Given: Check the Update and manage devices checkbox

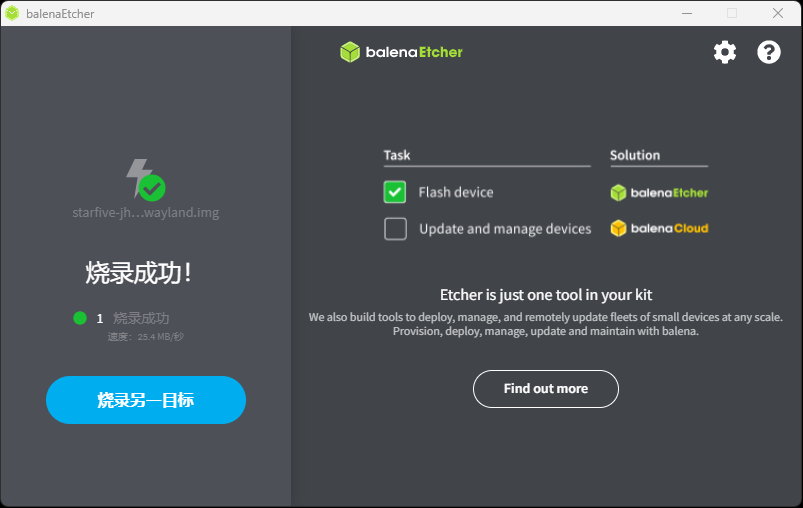Looking at the screenshot, I should [x=395, y=229].
